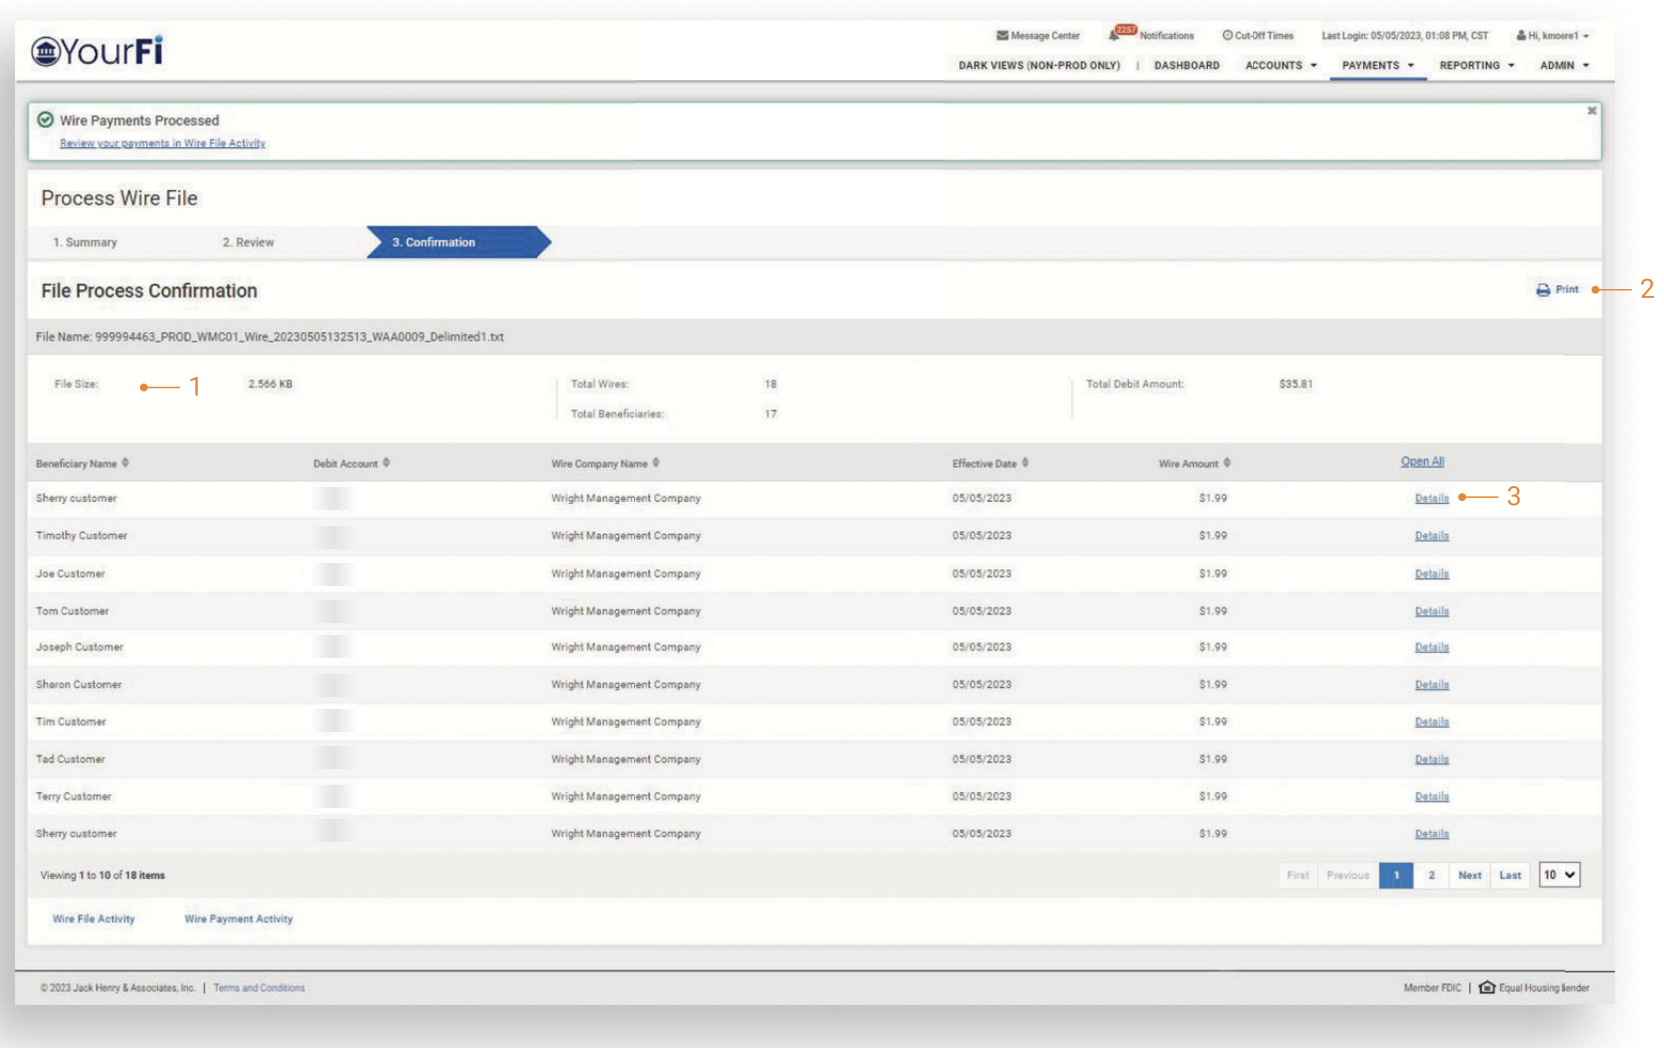The width and height of the screenshot is (1664, 1048).
Task: Sort by Debit Account column arrows
Action: click(386, 463)
